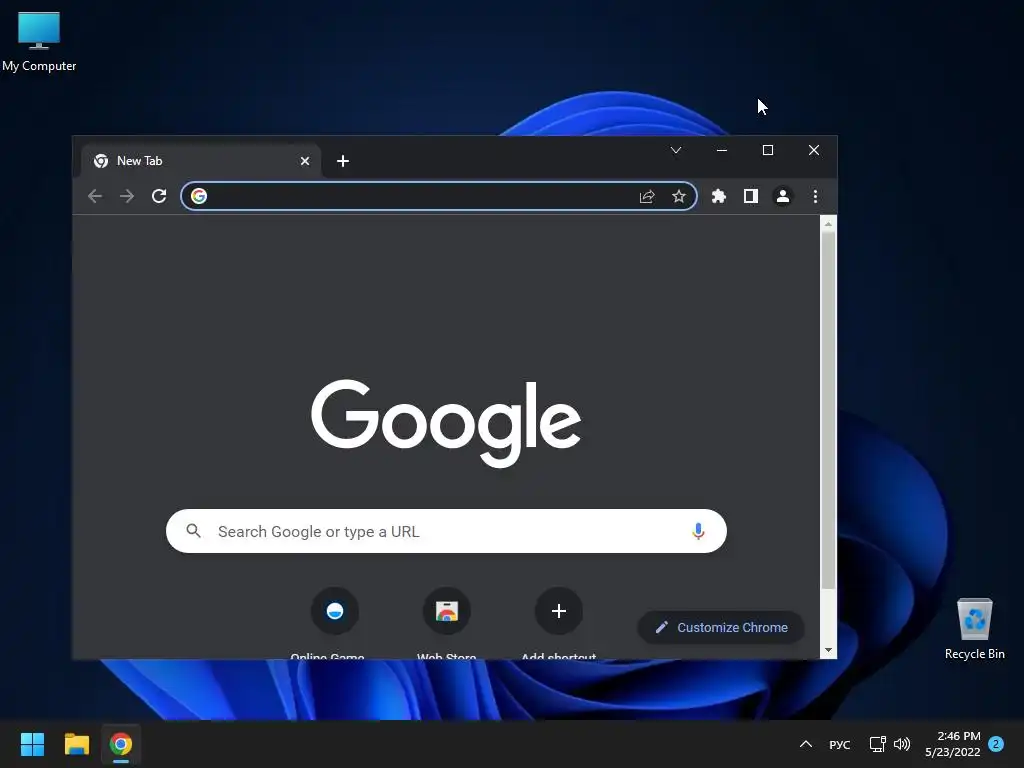This screenshot has height=768, width=1024.
Task: Select the Recycle Bin desktop icon
Action: [x=974, y=629]
